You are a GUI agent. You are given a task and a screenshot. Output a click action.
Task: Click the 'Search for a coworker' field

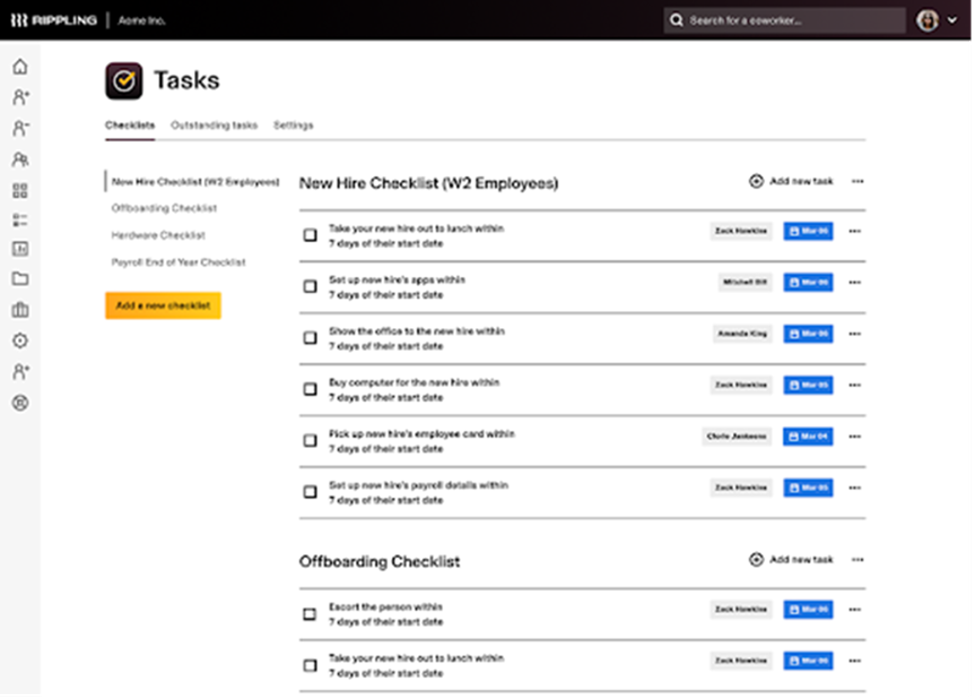point(784,20)
